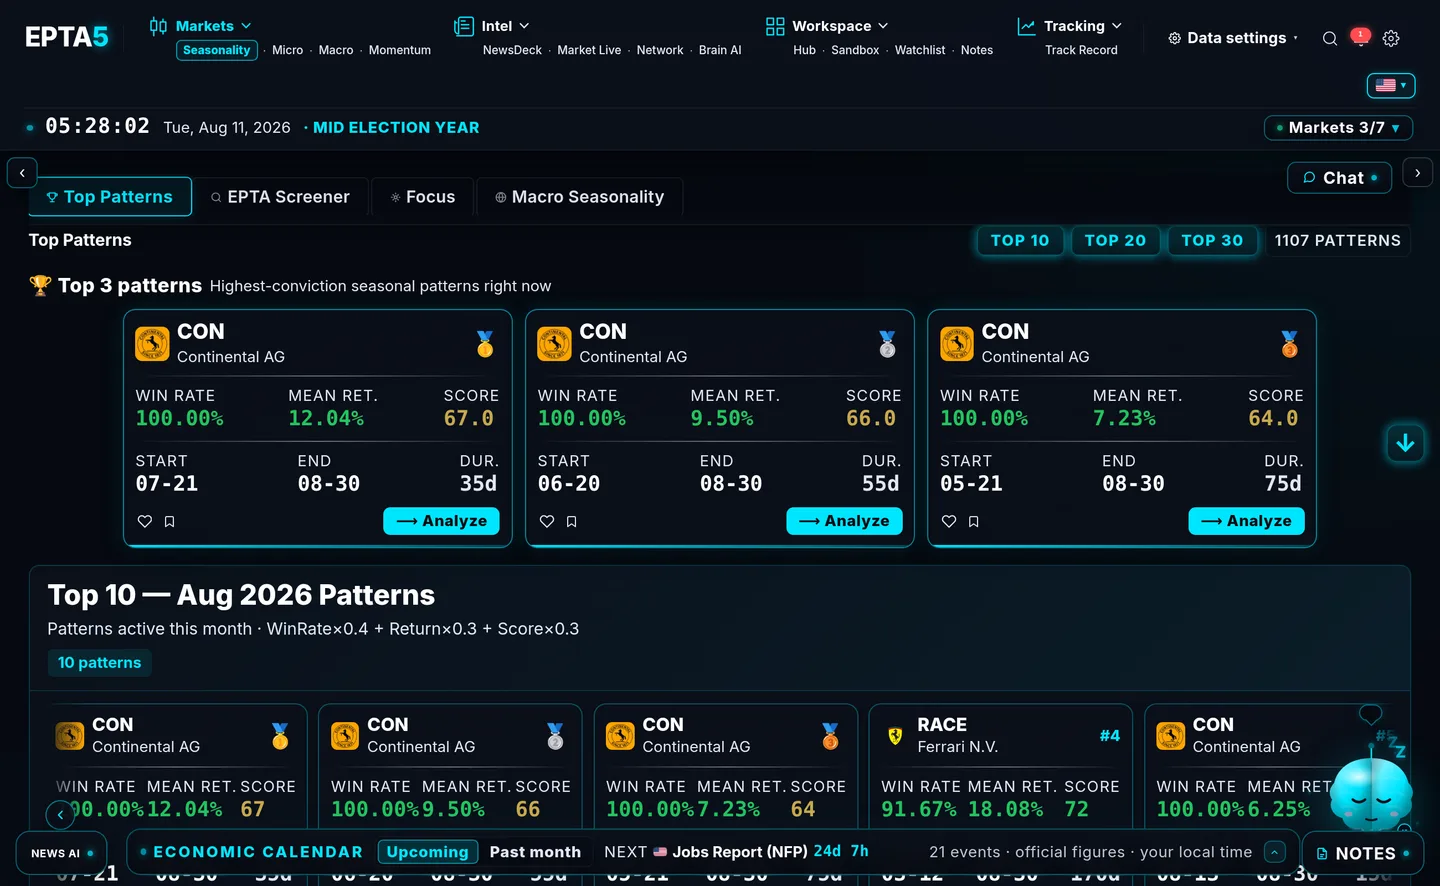Viewport: 1440px width, 886px height.
Task: Show the TOP 20 patterns
Action: tap(1115, 241)
